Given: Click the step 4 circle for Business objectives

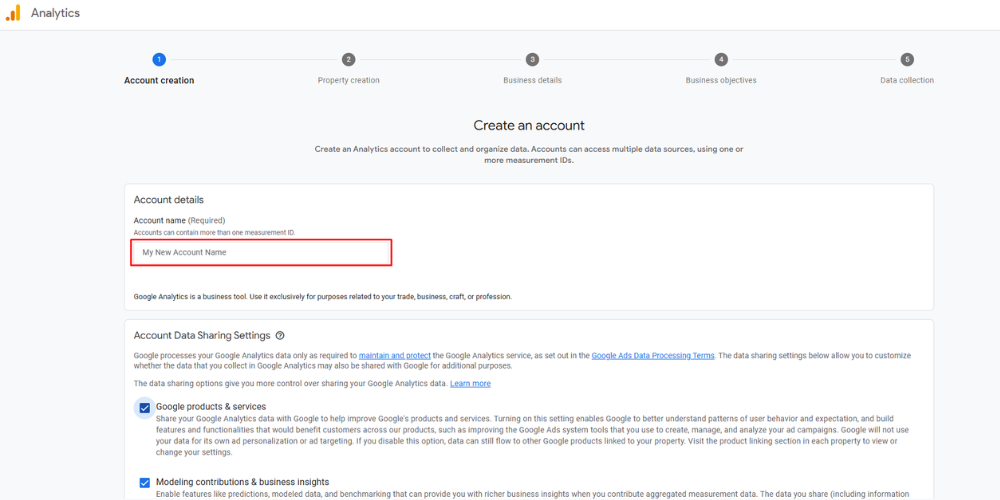Looking at the screenshot, I should tap(721, 59).
